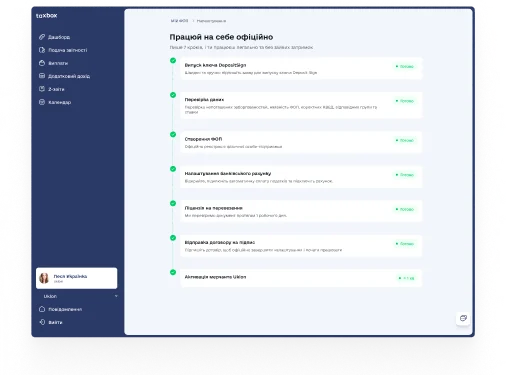Click Готово badge on DepositSign step
Viewport: 507px width, 375px height.
click(405, 66)
